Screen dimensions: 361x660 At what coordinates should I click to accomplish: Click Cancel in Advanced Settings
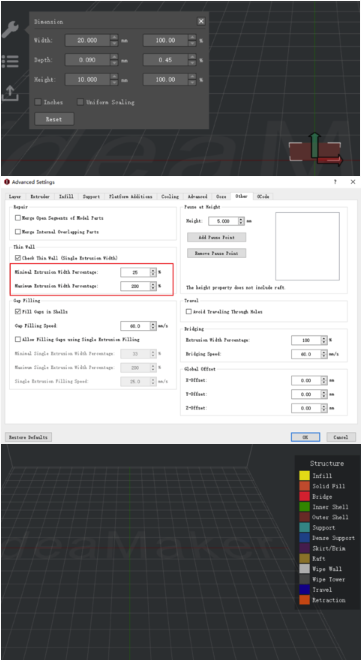(341, 437)
